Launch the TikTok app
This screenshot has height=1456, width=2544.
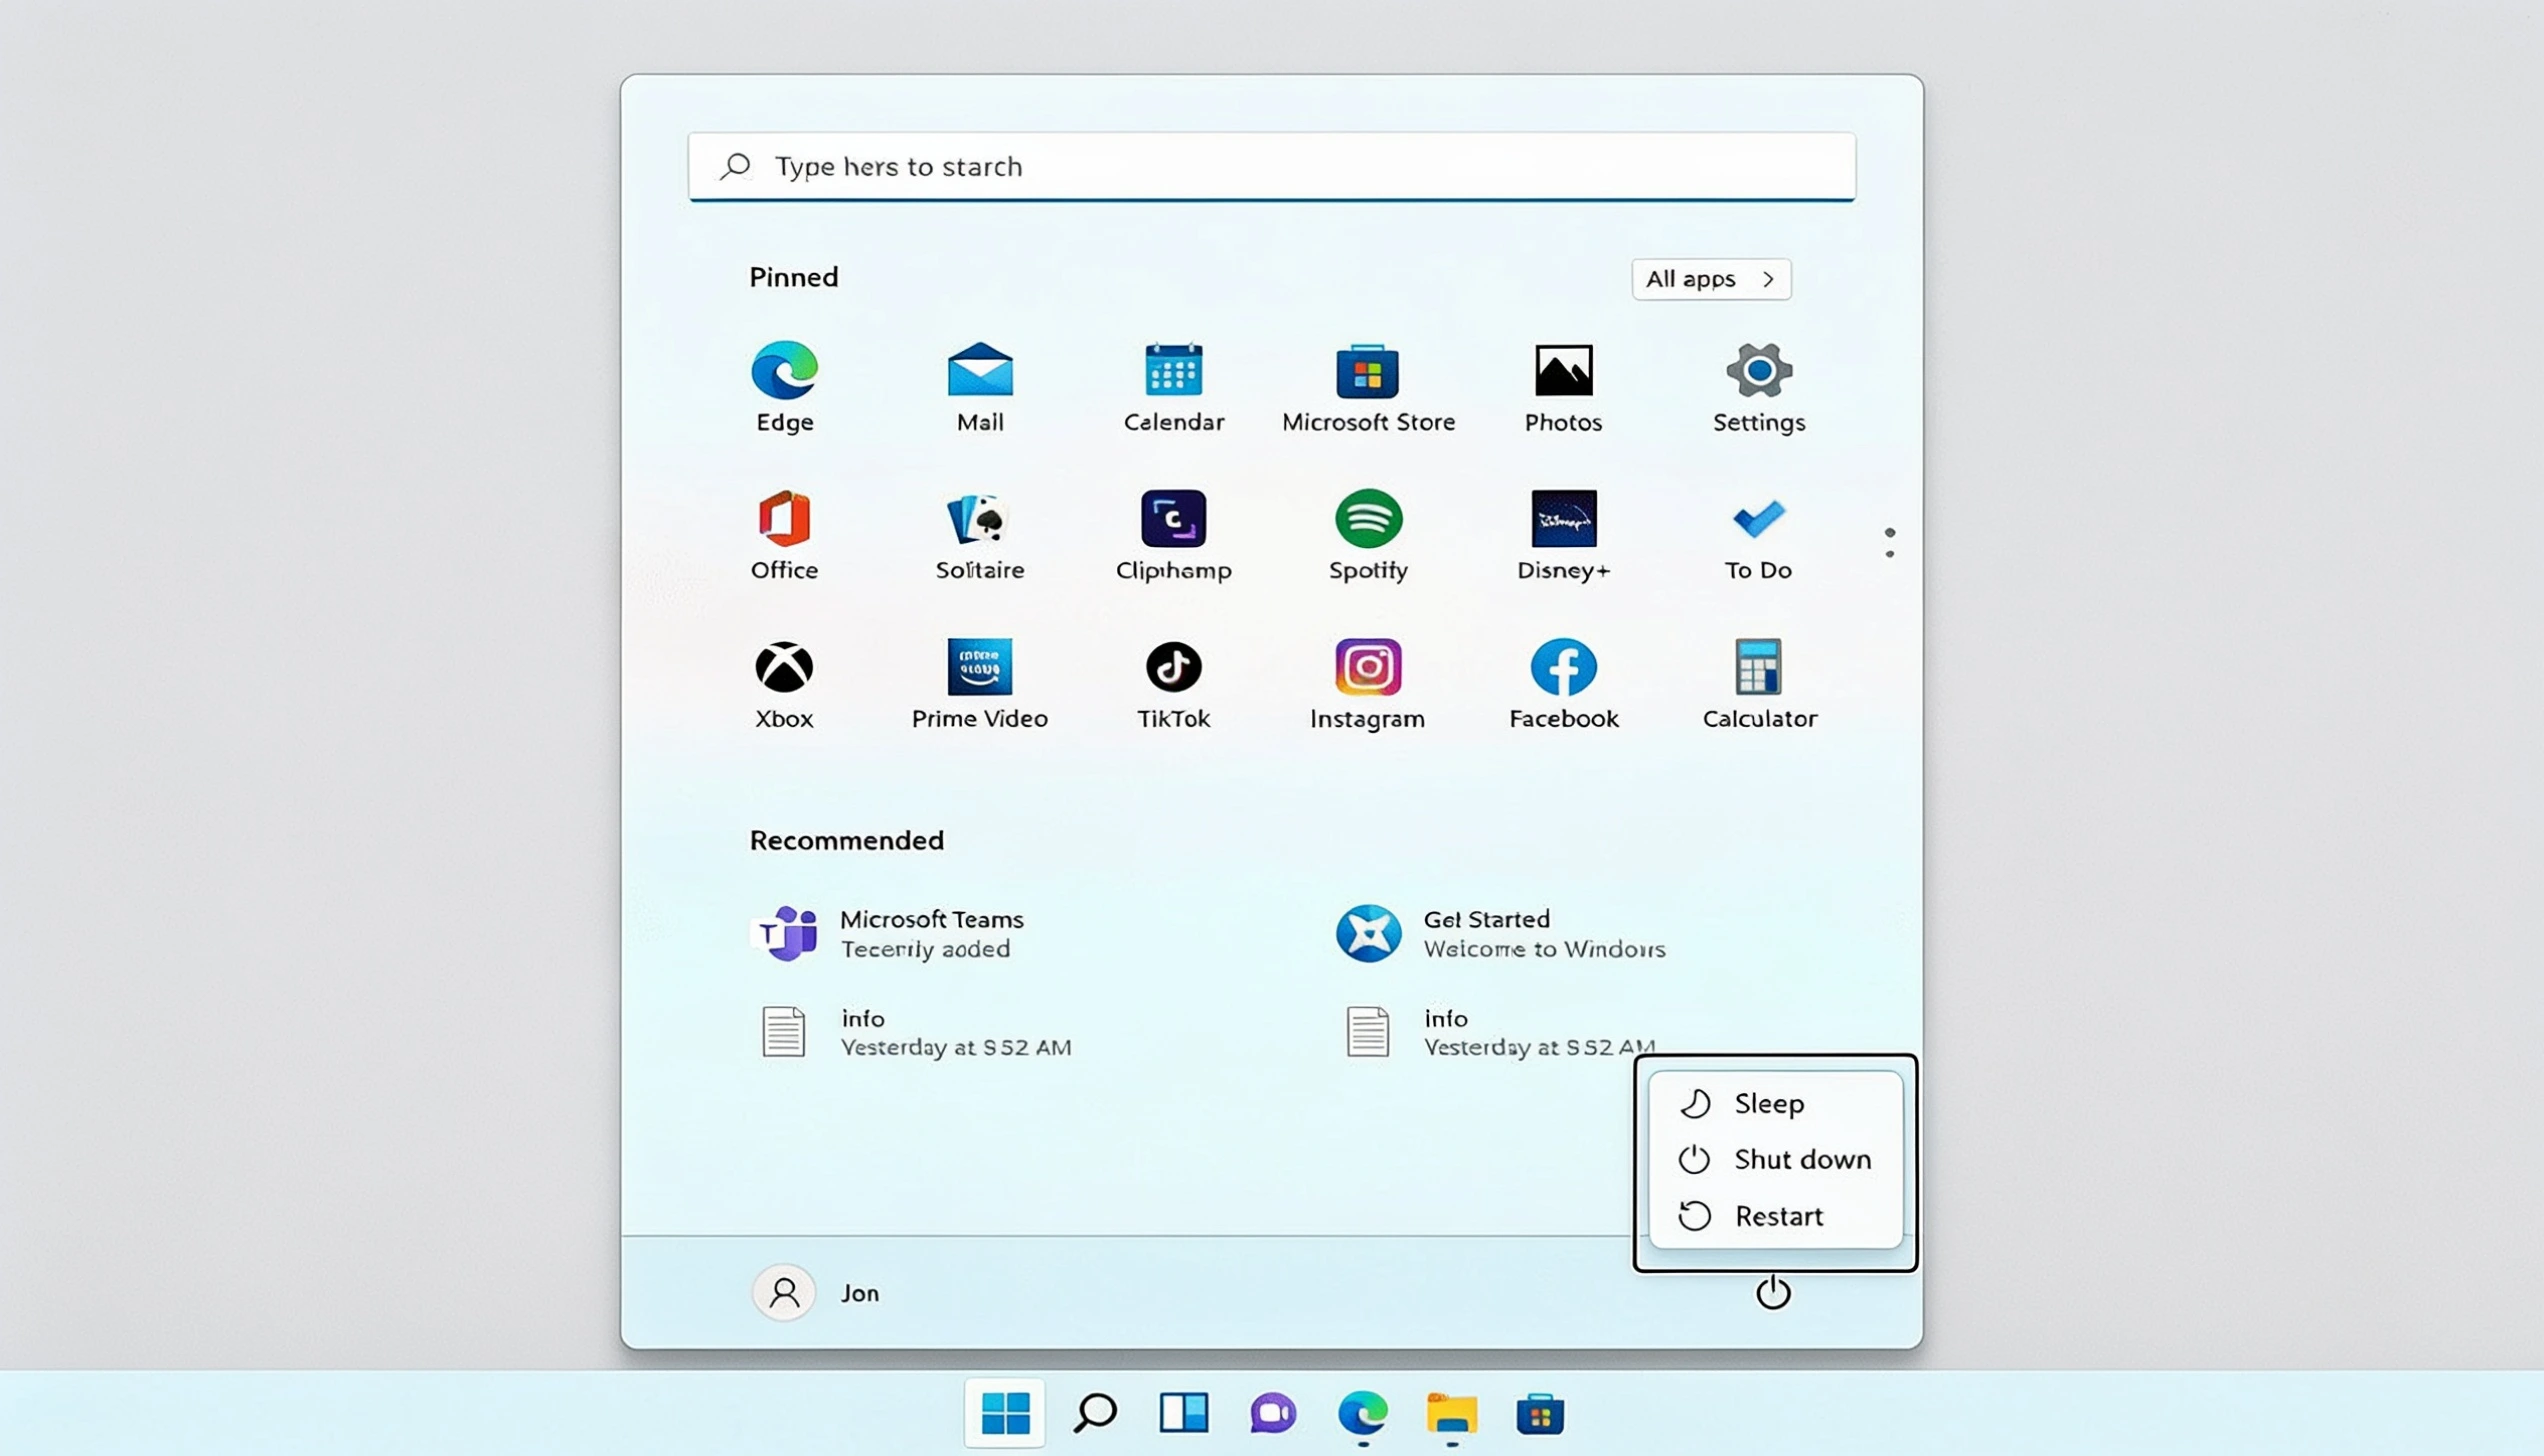[x=1174, y=684]
